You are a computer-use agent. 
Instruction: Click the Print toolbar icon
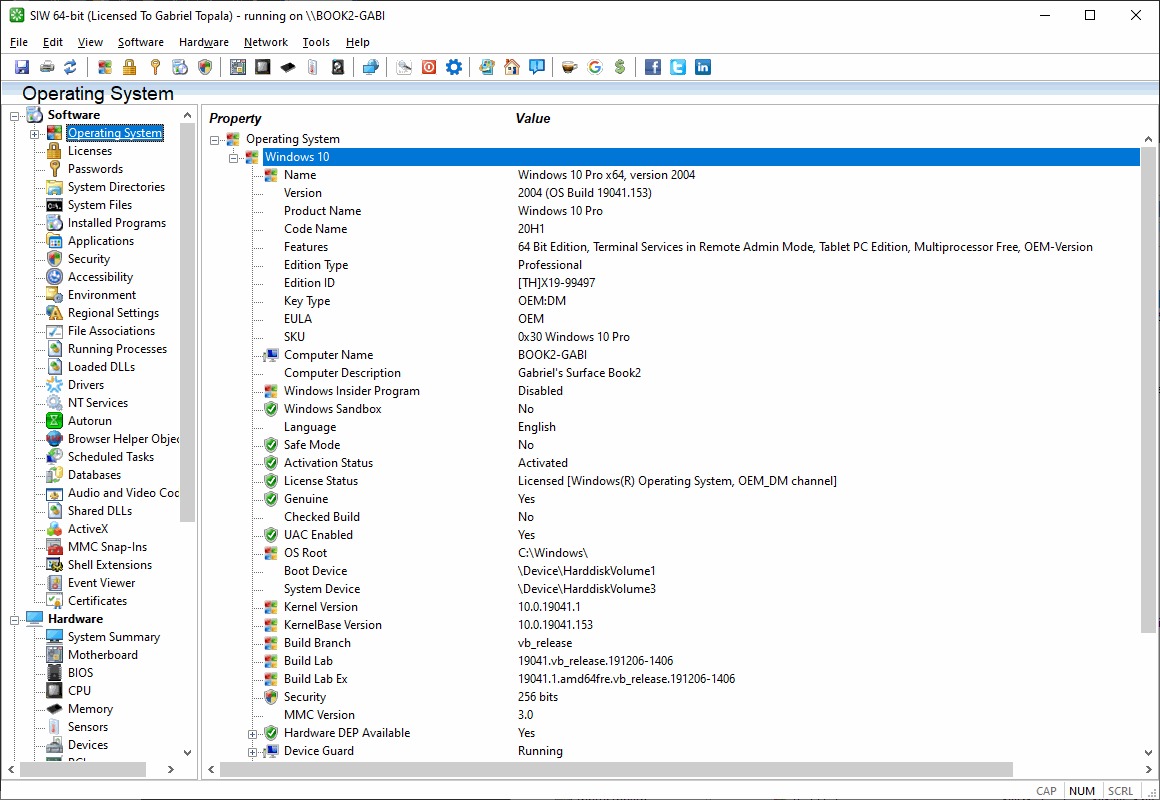pos(47,67)
